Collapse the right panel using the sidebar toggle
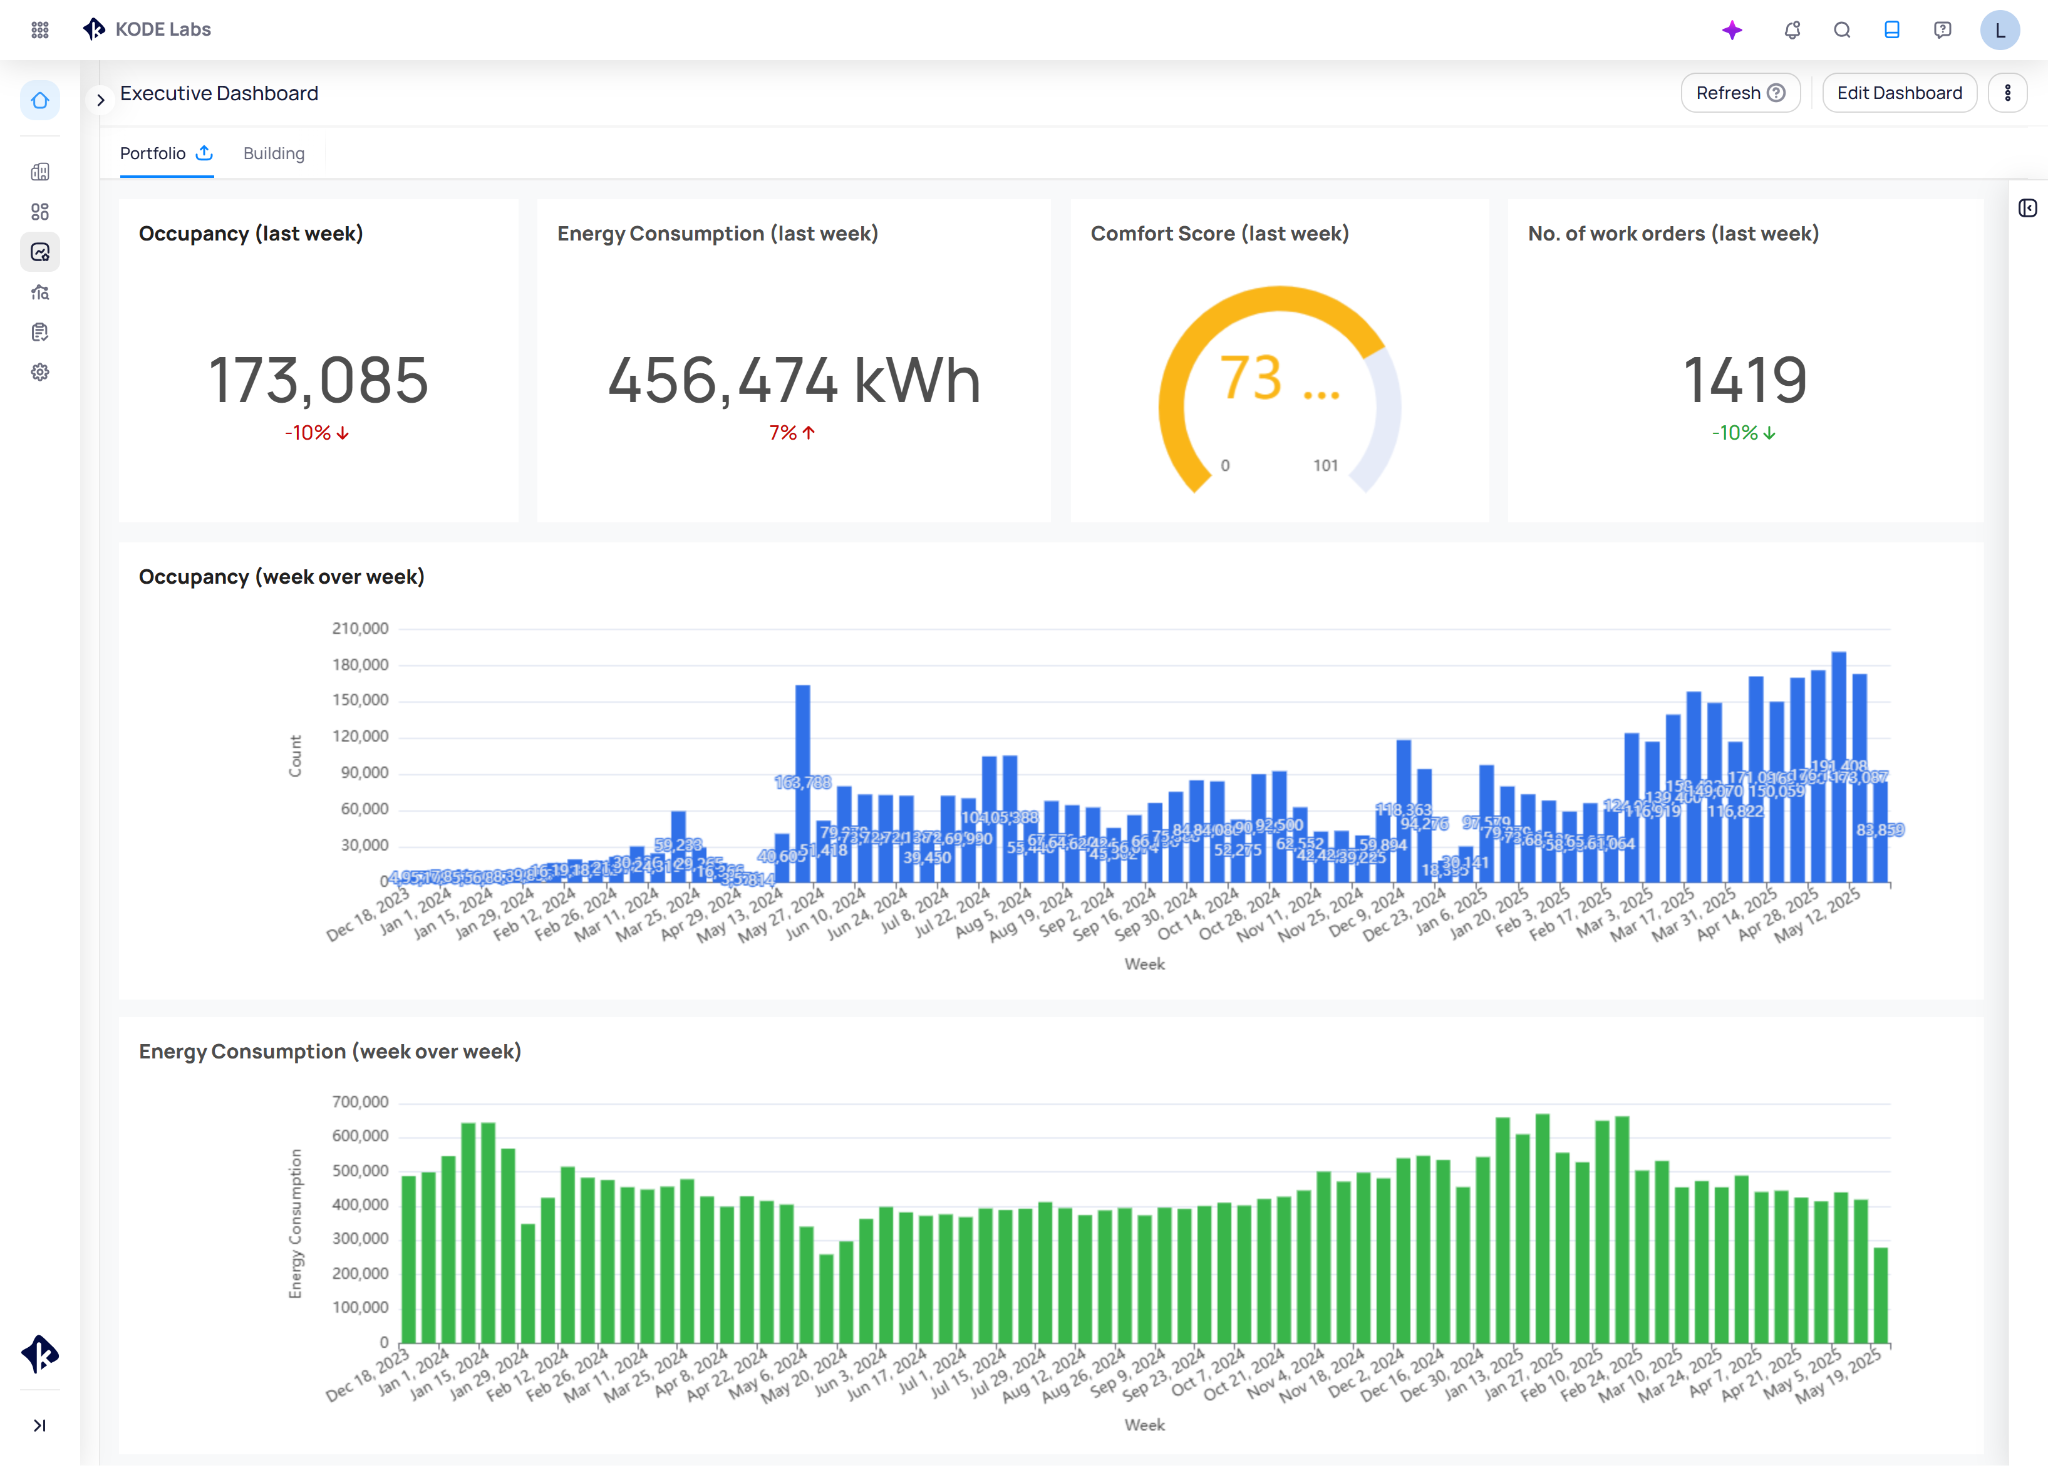This screenshot has width=2048, height=1466. point(2029,208)
